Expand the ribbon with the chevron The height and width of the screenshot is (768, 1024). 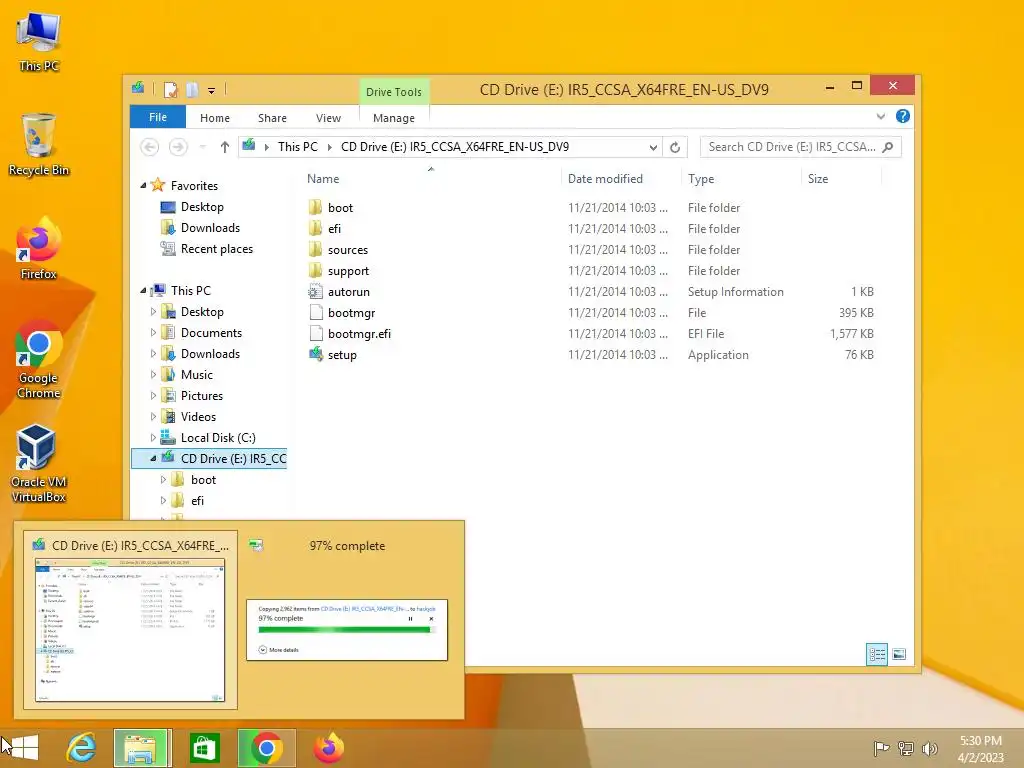880,116
